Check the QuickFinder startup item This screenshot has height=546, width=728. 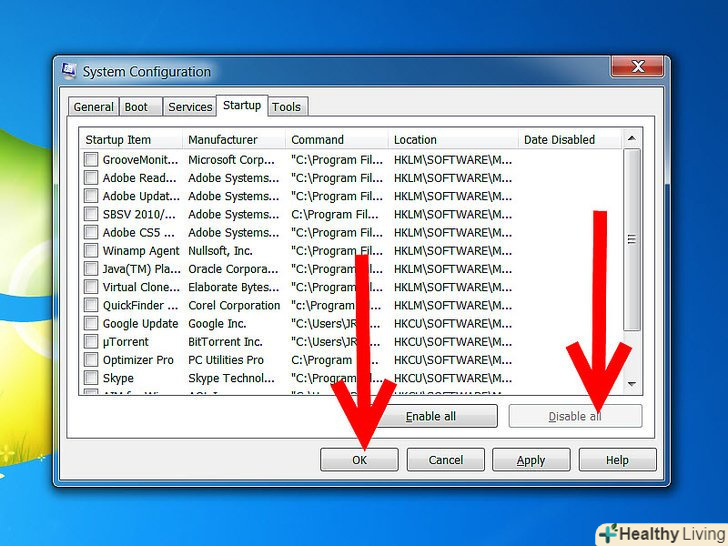(x=91, y=305)
